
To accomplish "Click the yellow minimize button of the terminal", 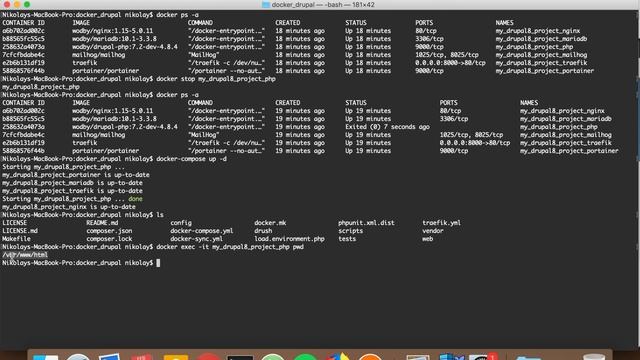I will point(17,4).
